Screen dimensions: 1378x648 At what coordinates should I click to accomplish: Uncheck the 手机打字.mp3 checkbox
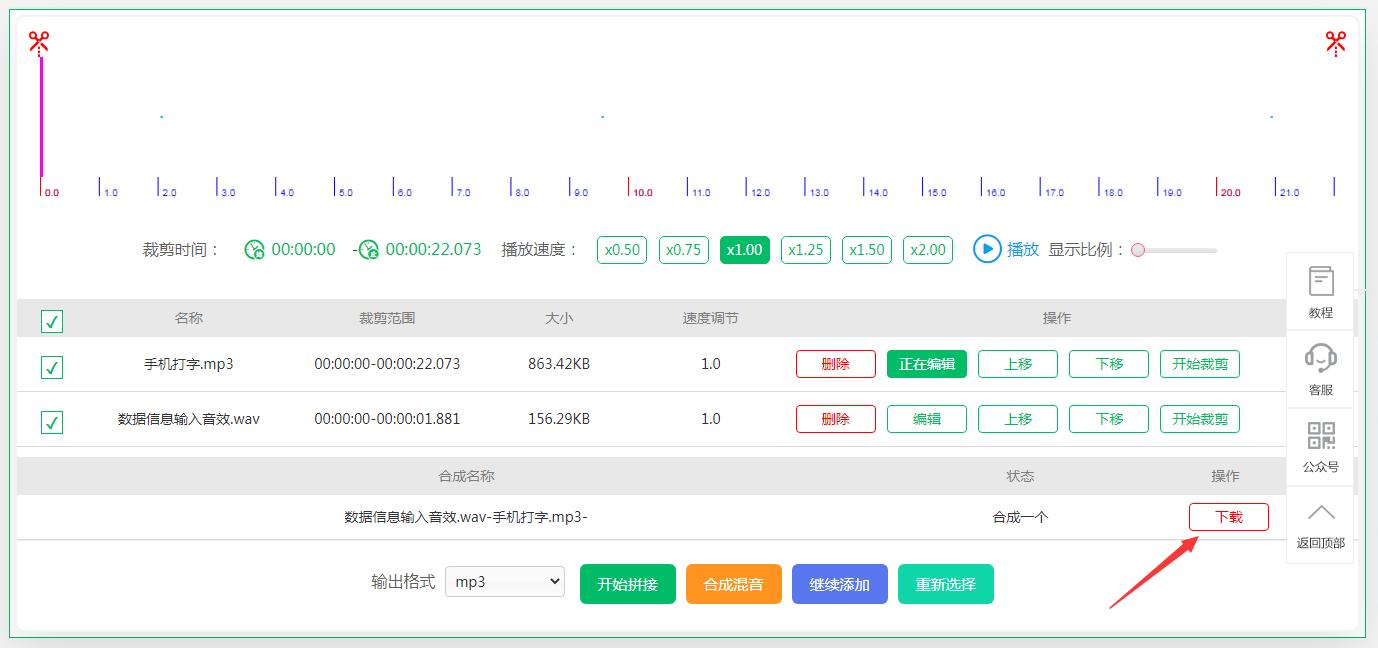pyautogui.click(x=52, y=367)
